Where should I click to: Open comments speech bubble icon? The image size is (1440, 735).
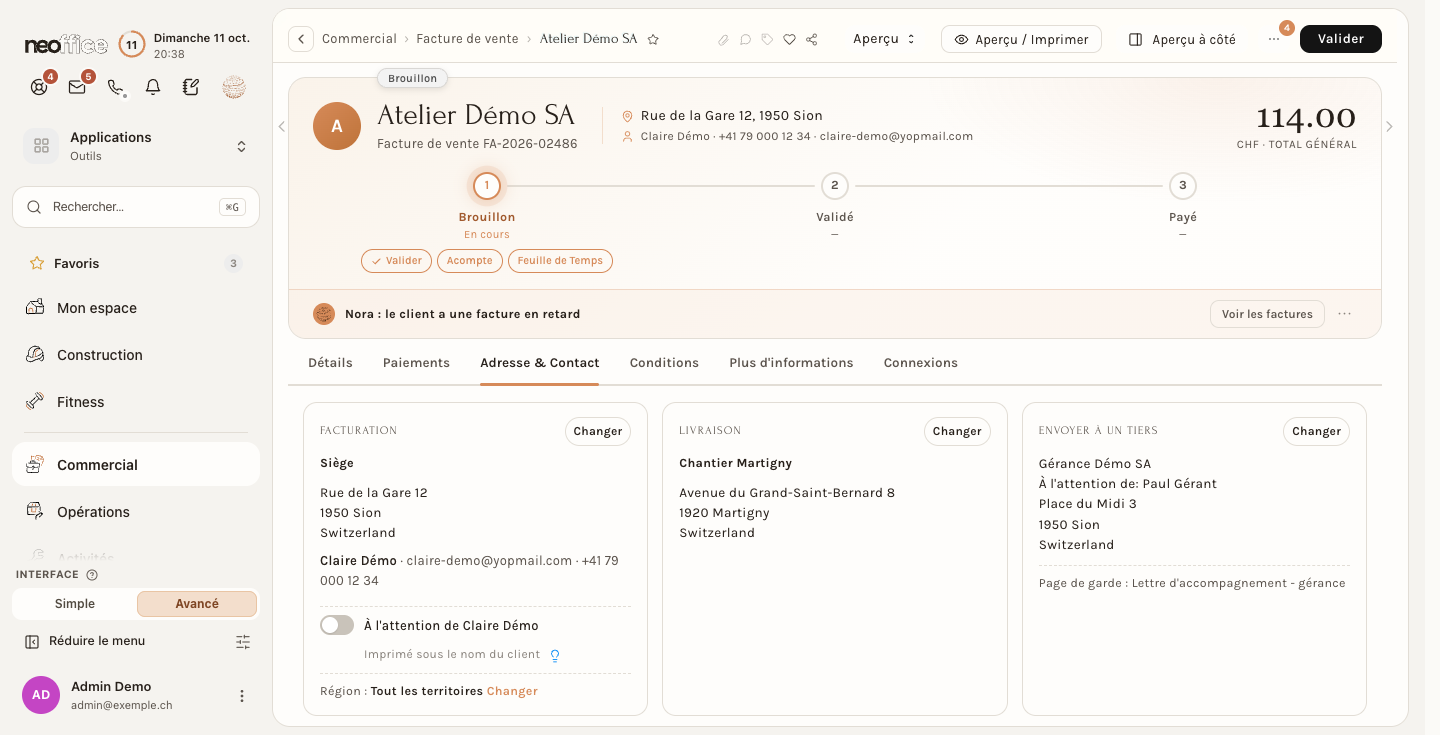(745, 40)
